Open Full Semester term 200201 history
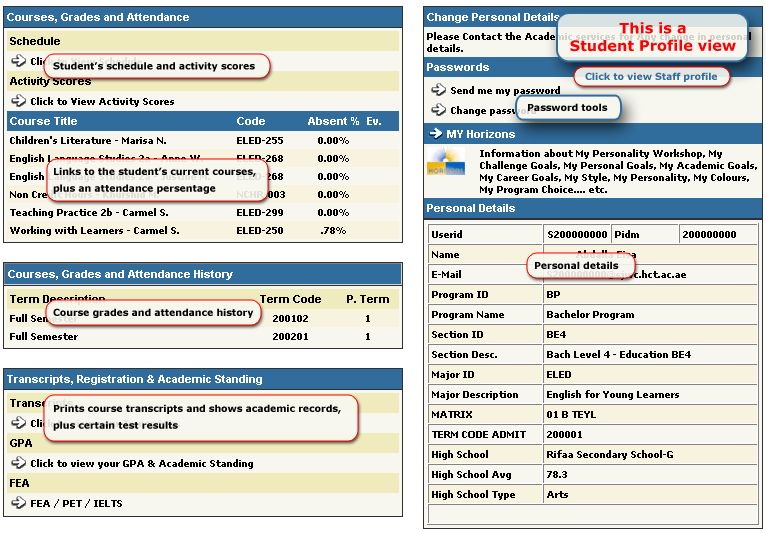The height and width of the screenshot is (533, 766). pos(44,337)
